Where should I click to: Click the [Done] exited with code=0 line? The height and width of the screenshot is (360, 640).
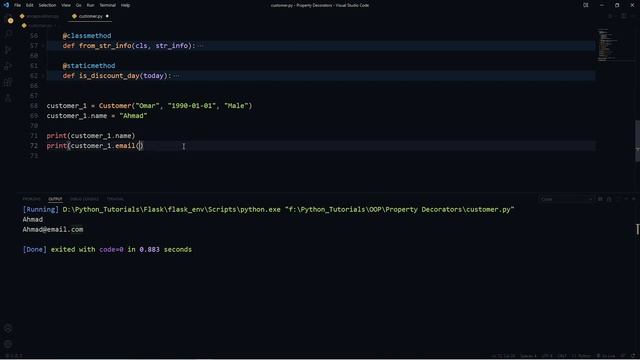pos(107,249)
